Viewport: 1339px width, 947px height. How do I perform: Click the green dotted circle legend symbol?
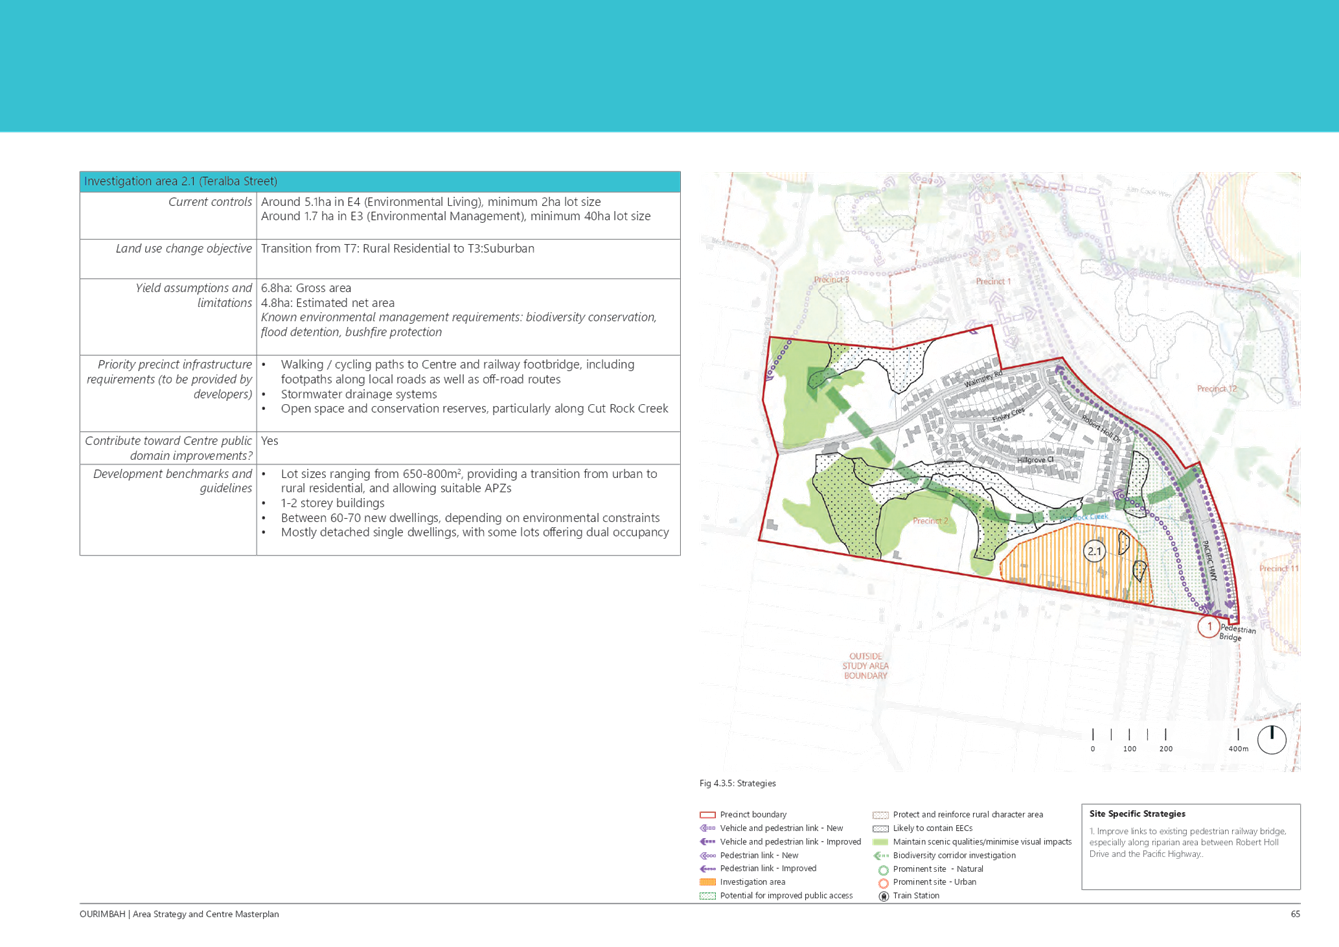882,870
